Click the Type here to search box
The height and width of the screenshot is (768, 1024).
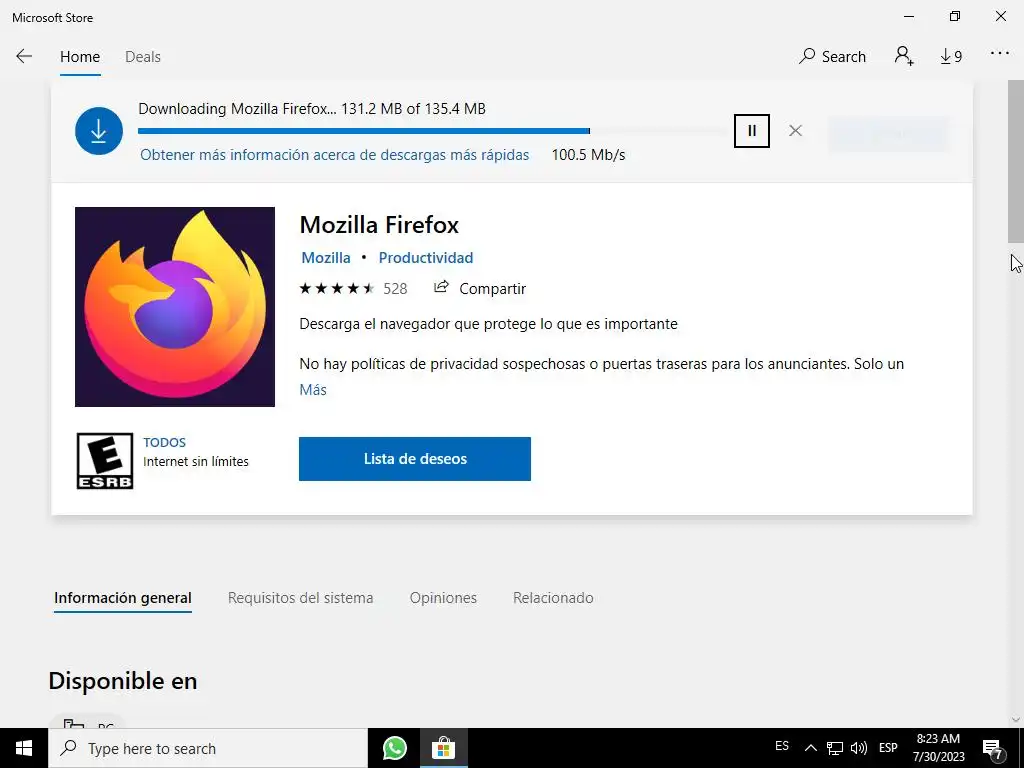click(208, 748)
